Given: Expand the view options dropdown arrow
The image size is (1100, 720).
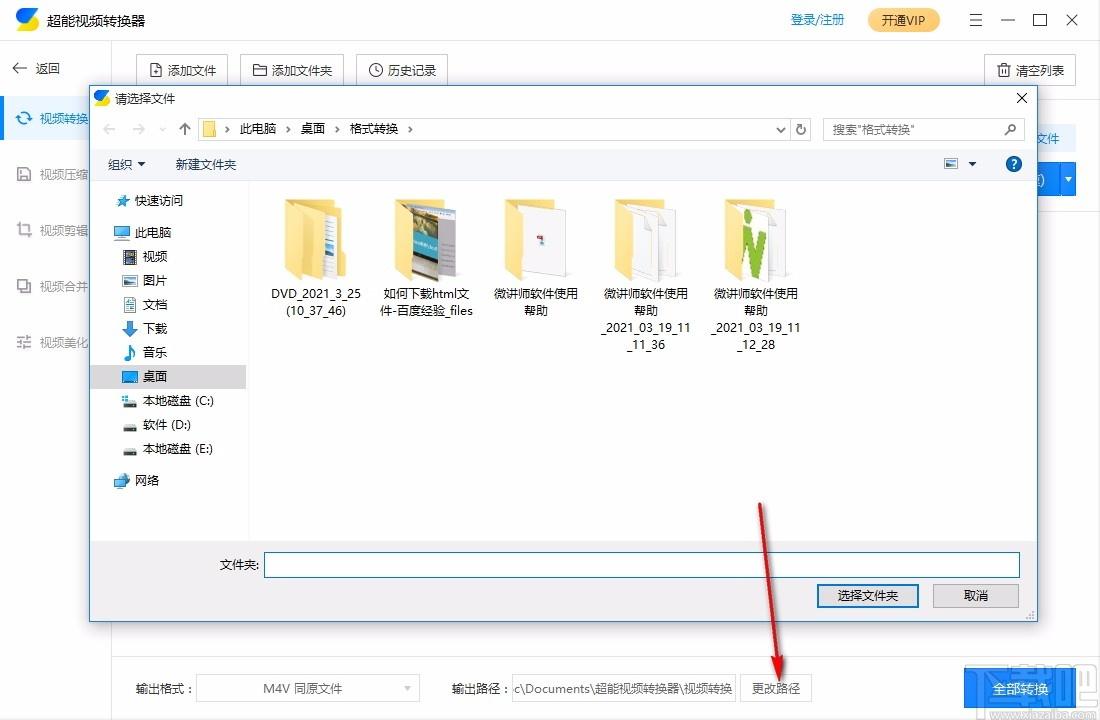Looking at the screenshot, I should tap(972, 164).
